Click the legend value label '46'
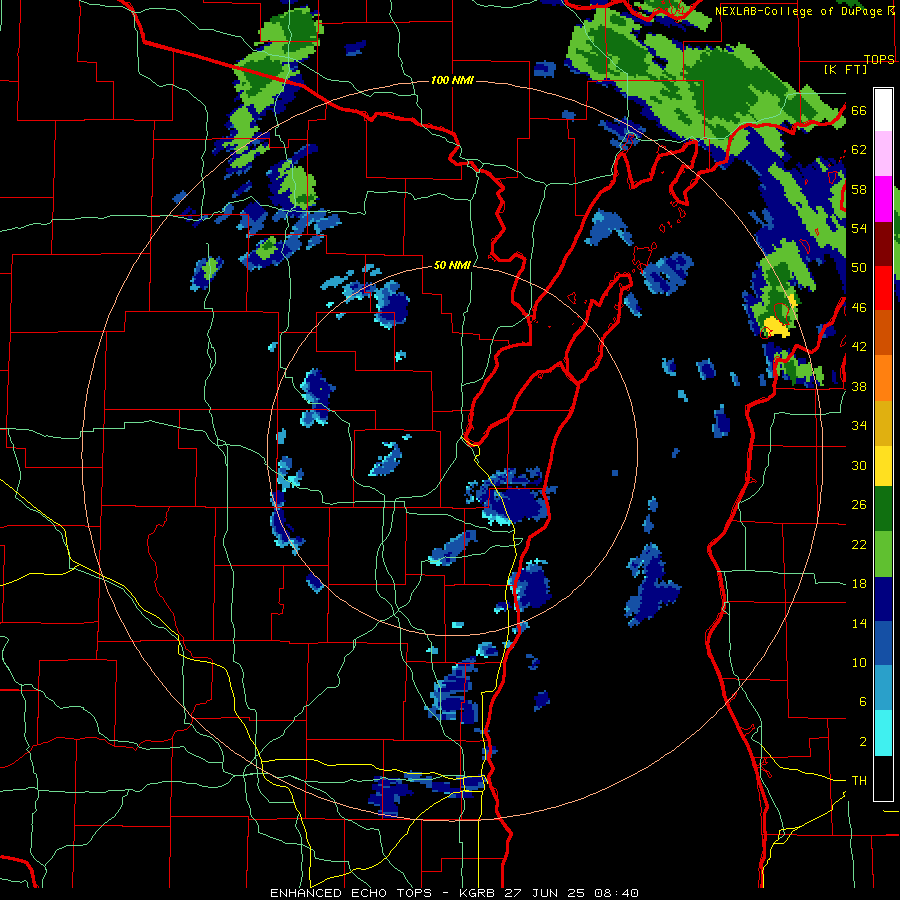900x900 pixels. [x=859, y=308]
